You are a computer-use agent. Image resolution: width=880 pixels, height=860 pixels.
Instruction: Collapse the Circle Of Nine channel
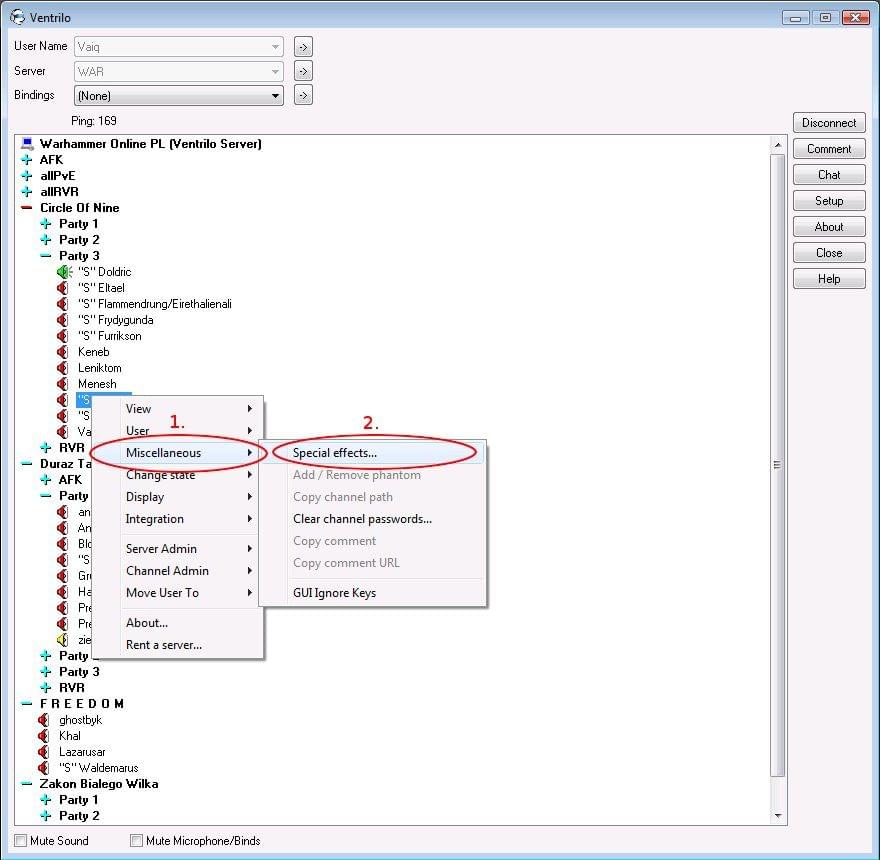26,208
